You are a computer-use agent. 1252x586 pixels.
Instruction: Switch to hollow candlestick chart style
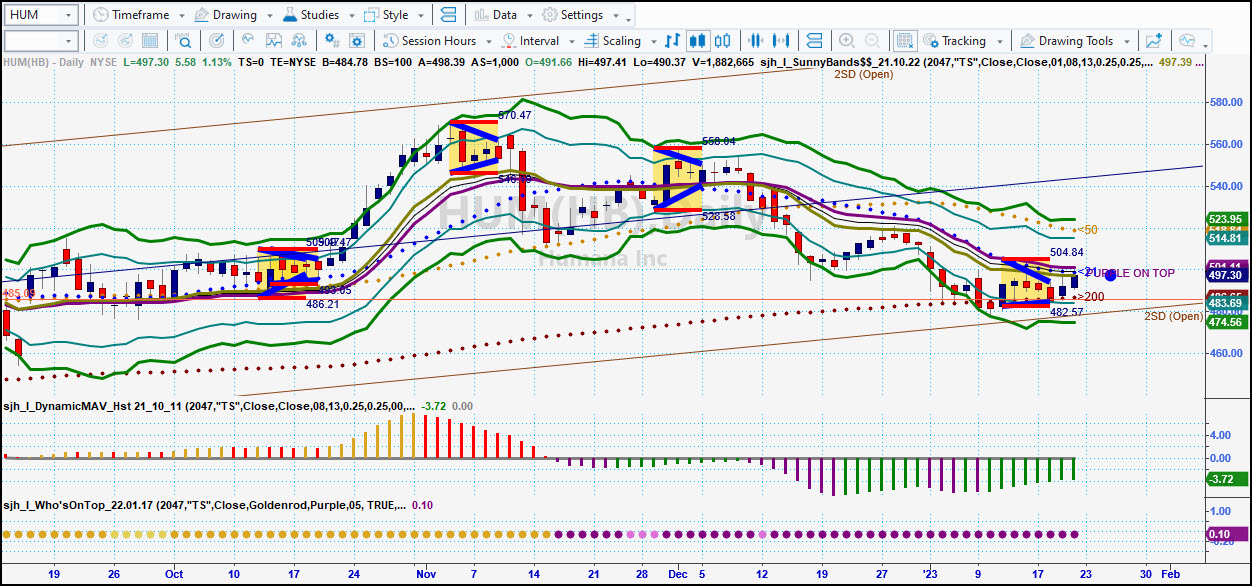pyautogui.click(x=724, y=41)
